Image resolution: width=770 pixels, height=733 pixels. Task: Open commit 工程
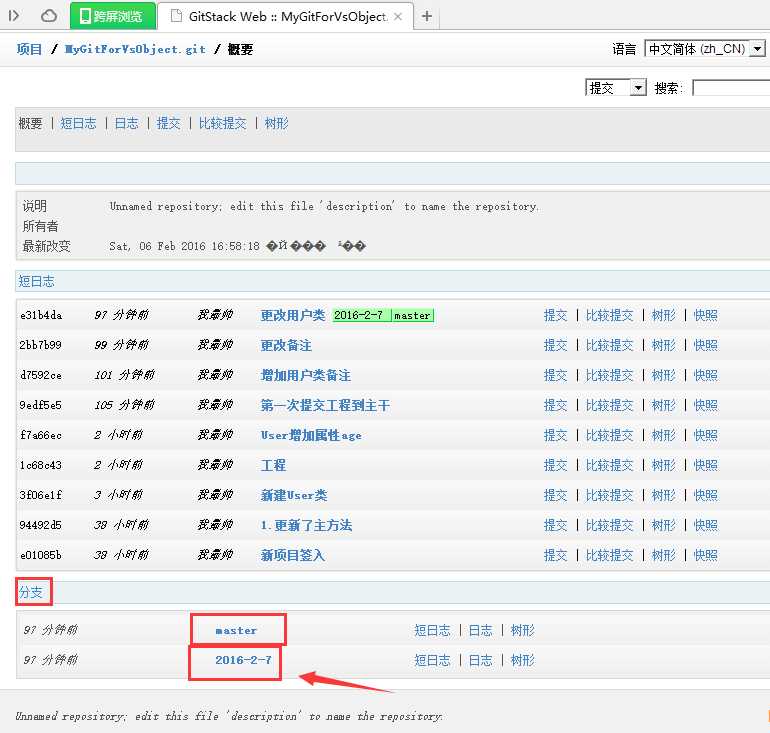click(273, 465)
